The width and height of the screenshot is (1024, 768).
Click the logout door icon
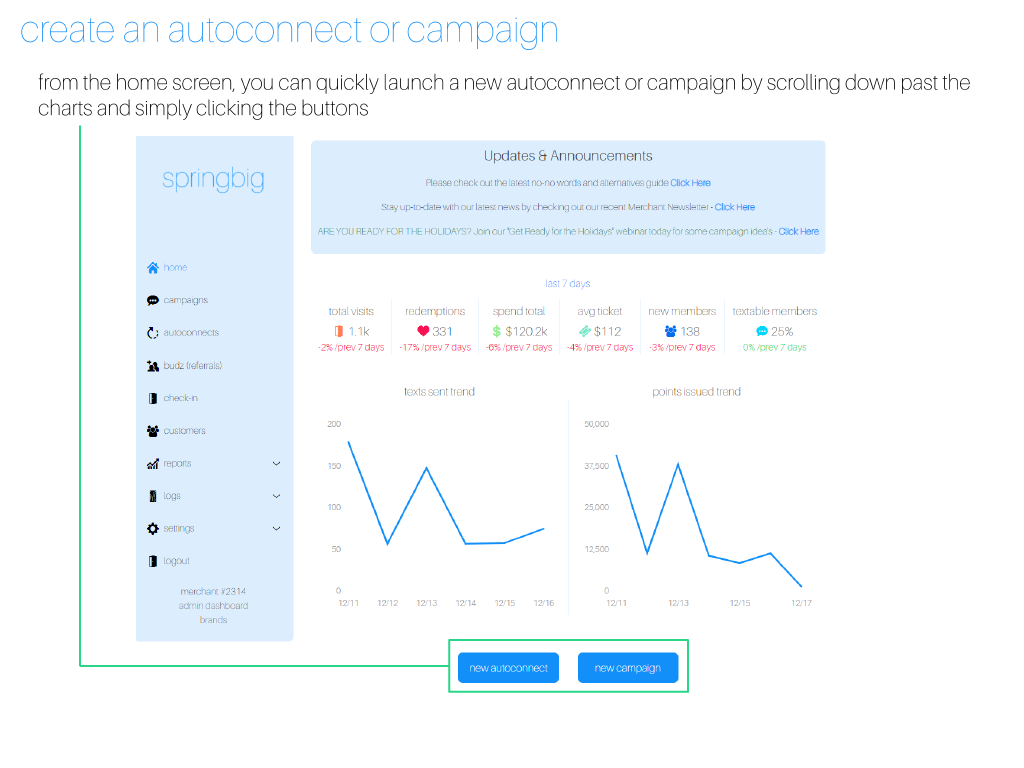click(x=152, y=561)
